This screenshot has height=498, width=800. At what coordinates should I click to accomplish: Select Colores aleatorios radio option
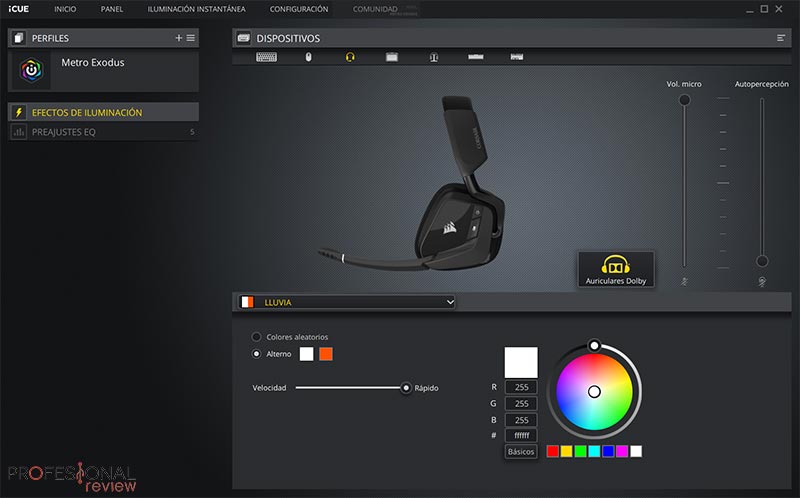(256, 337)
